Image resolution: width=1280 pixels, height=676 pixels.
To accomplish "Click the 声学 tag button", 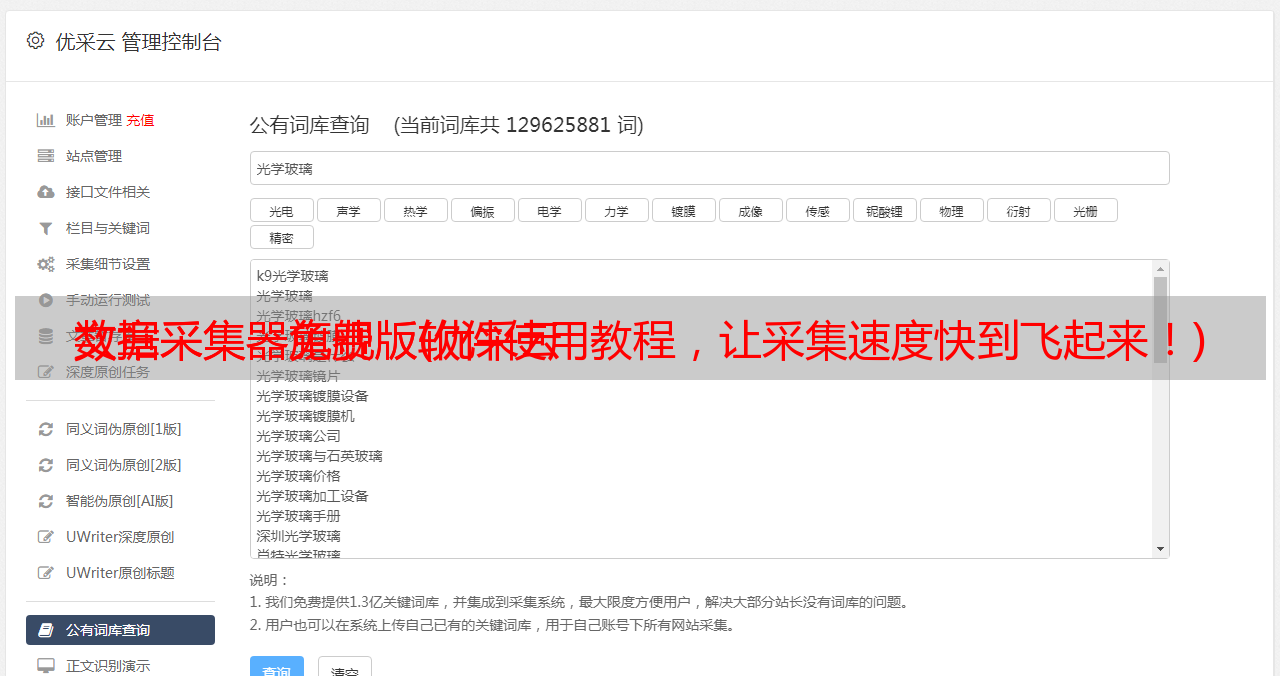I will 348,210.
